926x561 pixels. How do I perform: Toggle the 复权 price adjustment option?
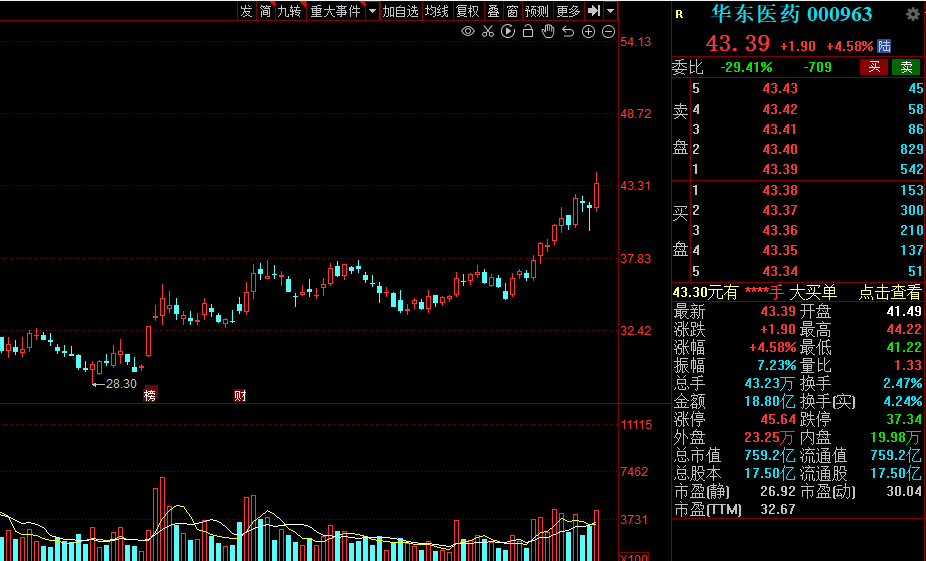467,11
